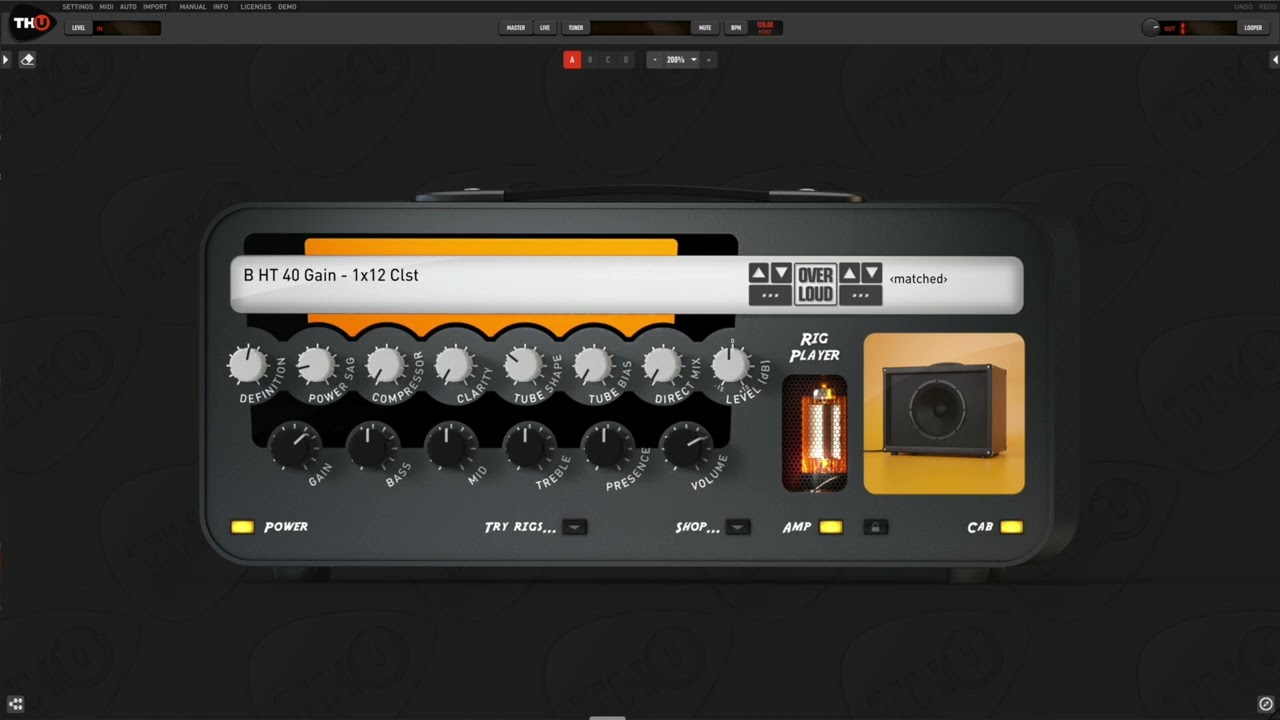Click the Tube Bias knob
This screenshot has height=720, width=1280.
[592, 366]
